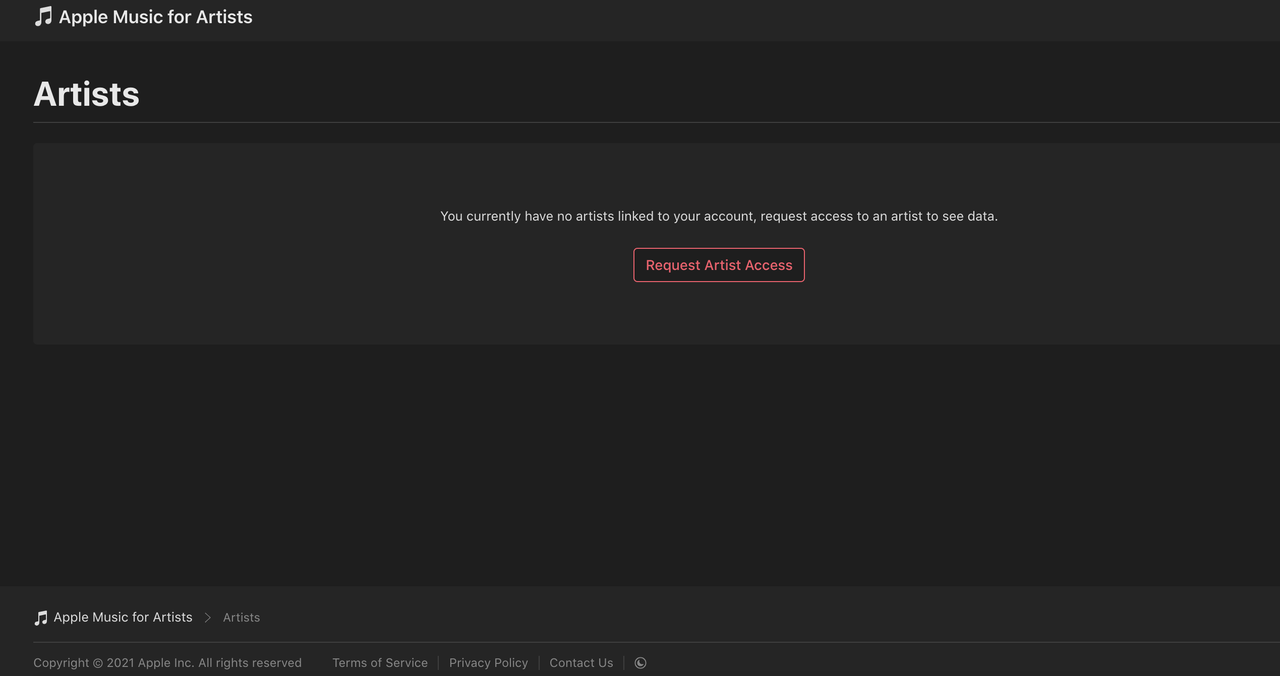Click the no artists linked message text
This screenshot has width=1280, height=676.
click(x=719, y=216)
